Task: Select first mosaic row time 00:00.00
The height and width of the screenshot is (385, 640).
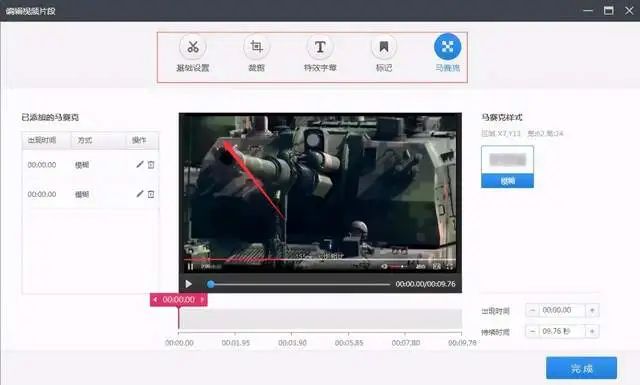Action: [42, 165]
